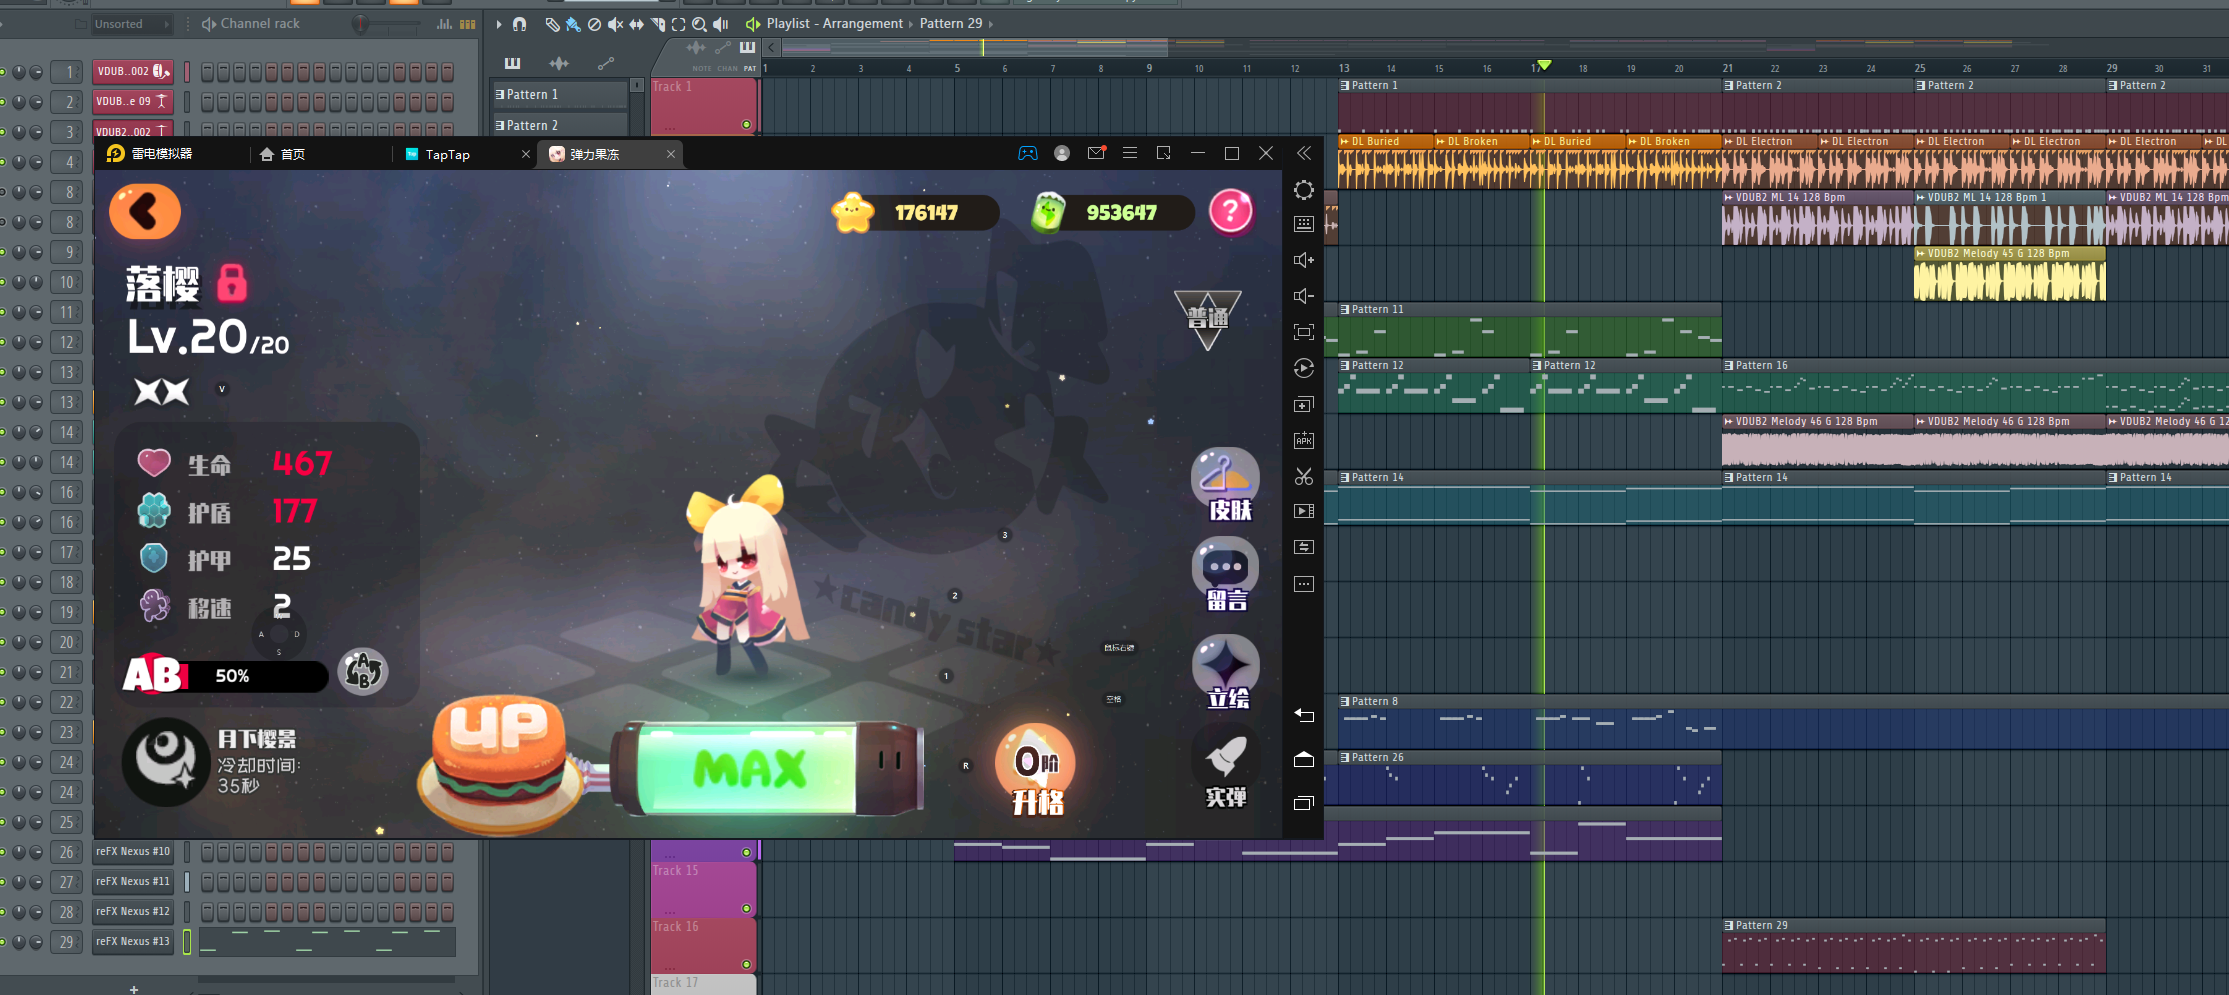
Task: Open the emulator more options ellipsis in the sidebar
Action: [x=1304, y=584]
